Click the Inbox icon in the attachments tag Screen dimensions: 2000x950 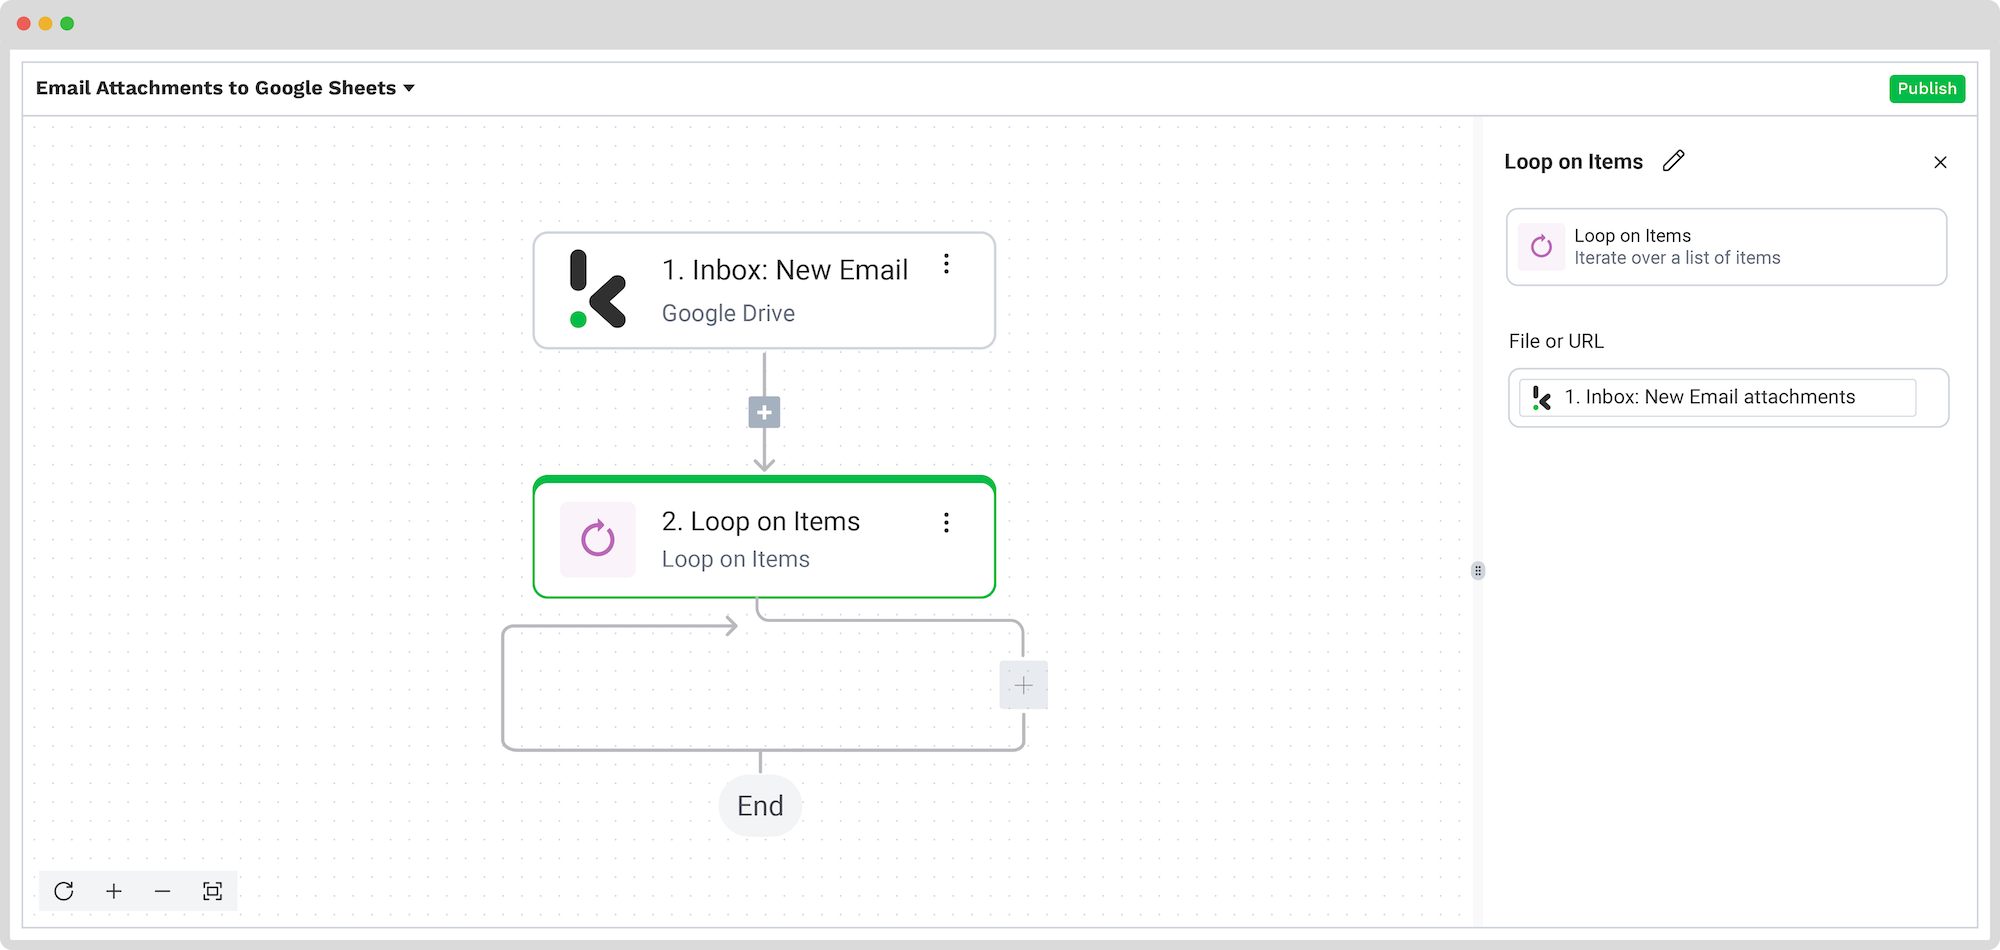[x=1542, y=398]
